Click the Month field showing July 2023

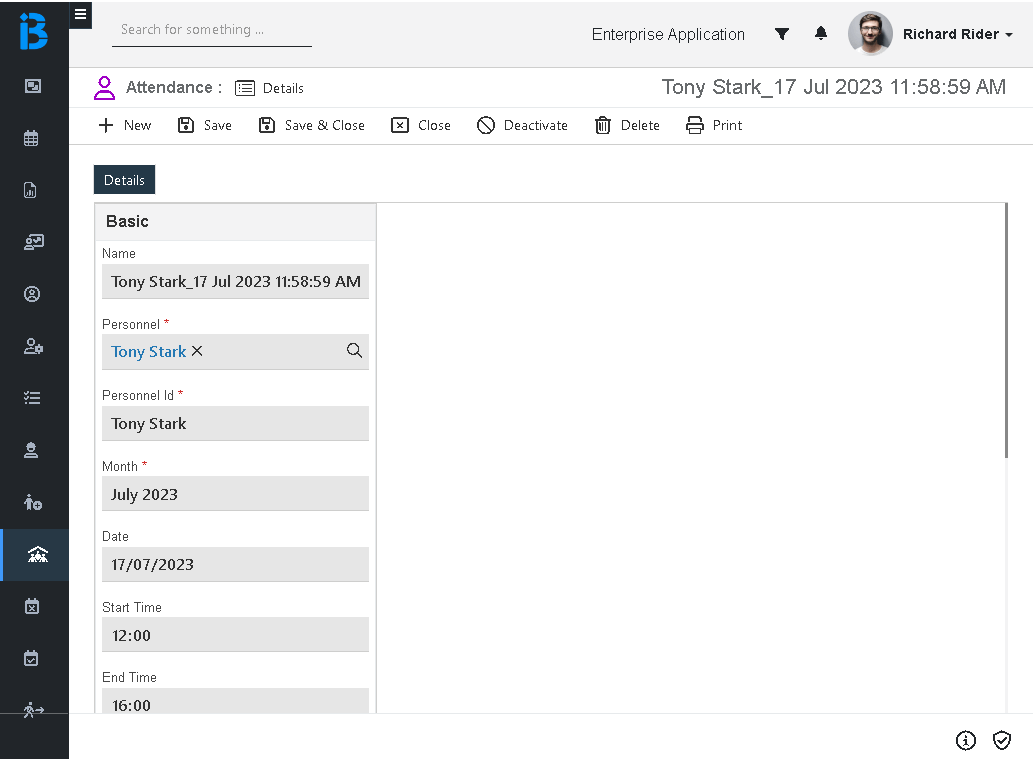tap(235, 494)
